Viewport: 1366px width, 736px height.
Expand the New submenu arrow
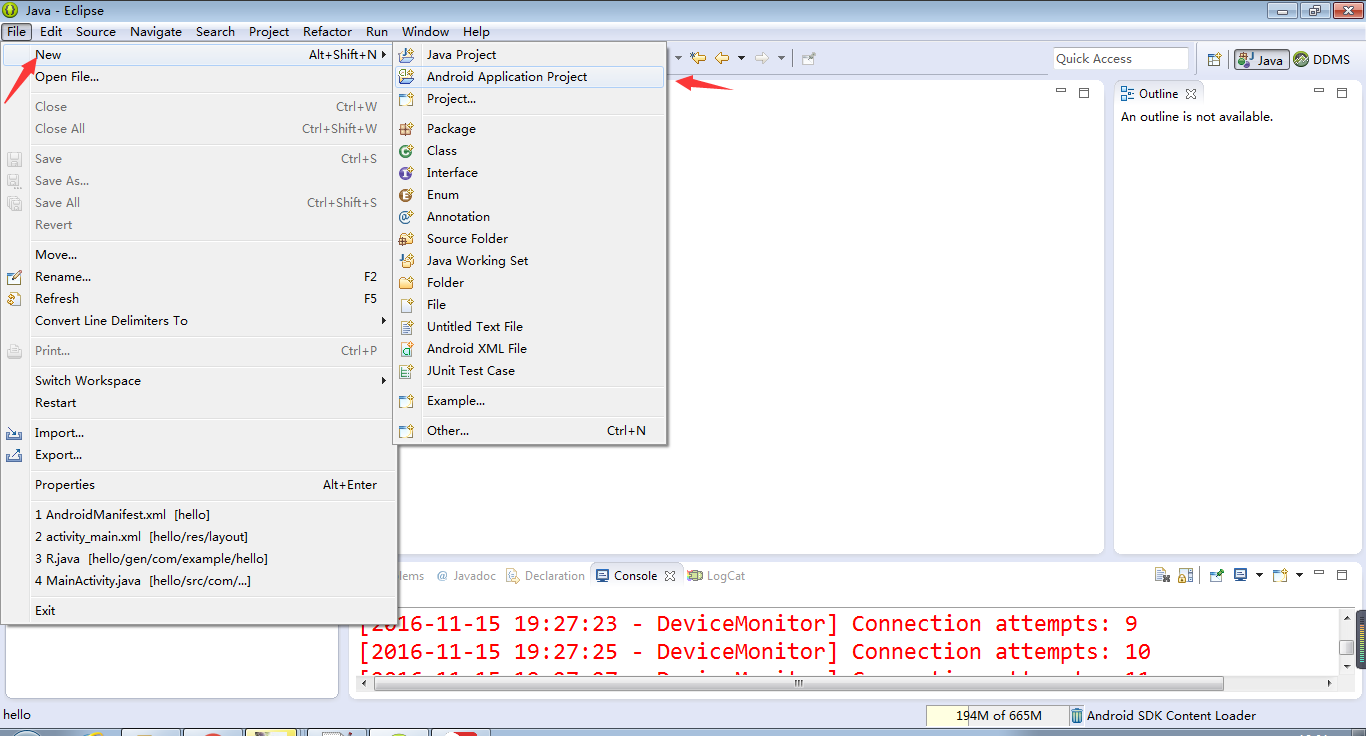point(385,55)
